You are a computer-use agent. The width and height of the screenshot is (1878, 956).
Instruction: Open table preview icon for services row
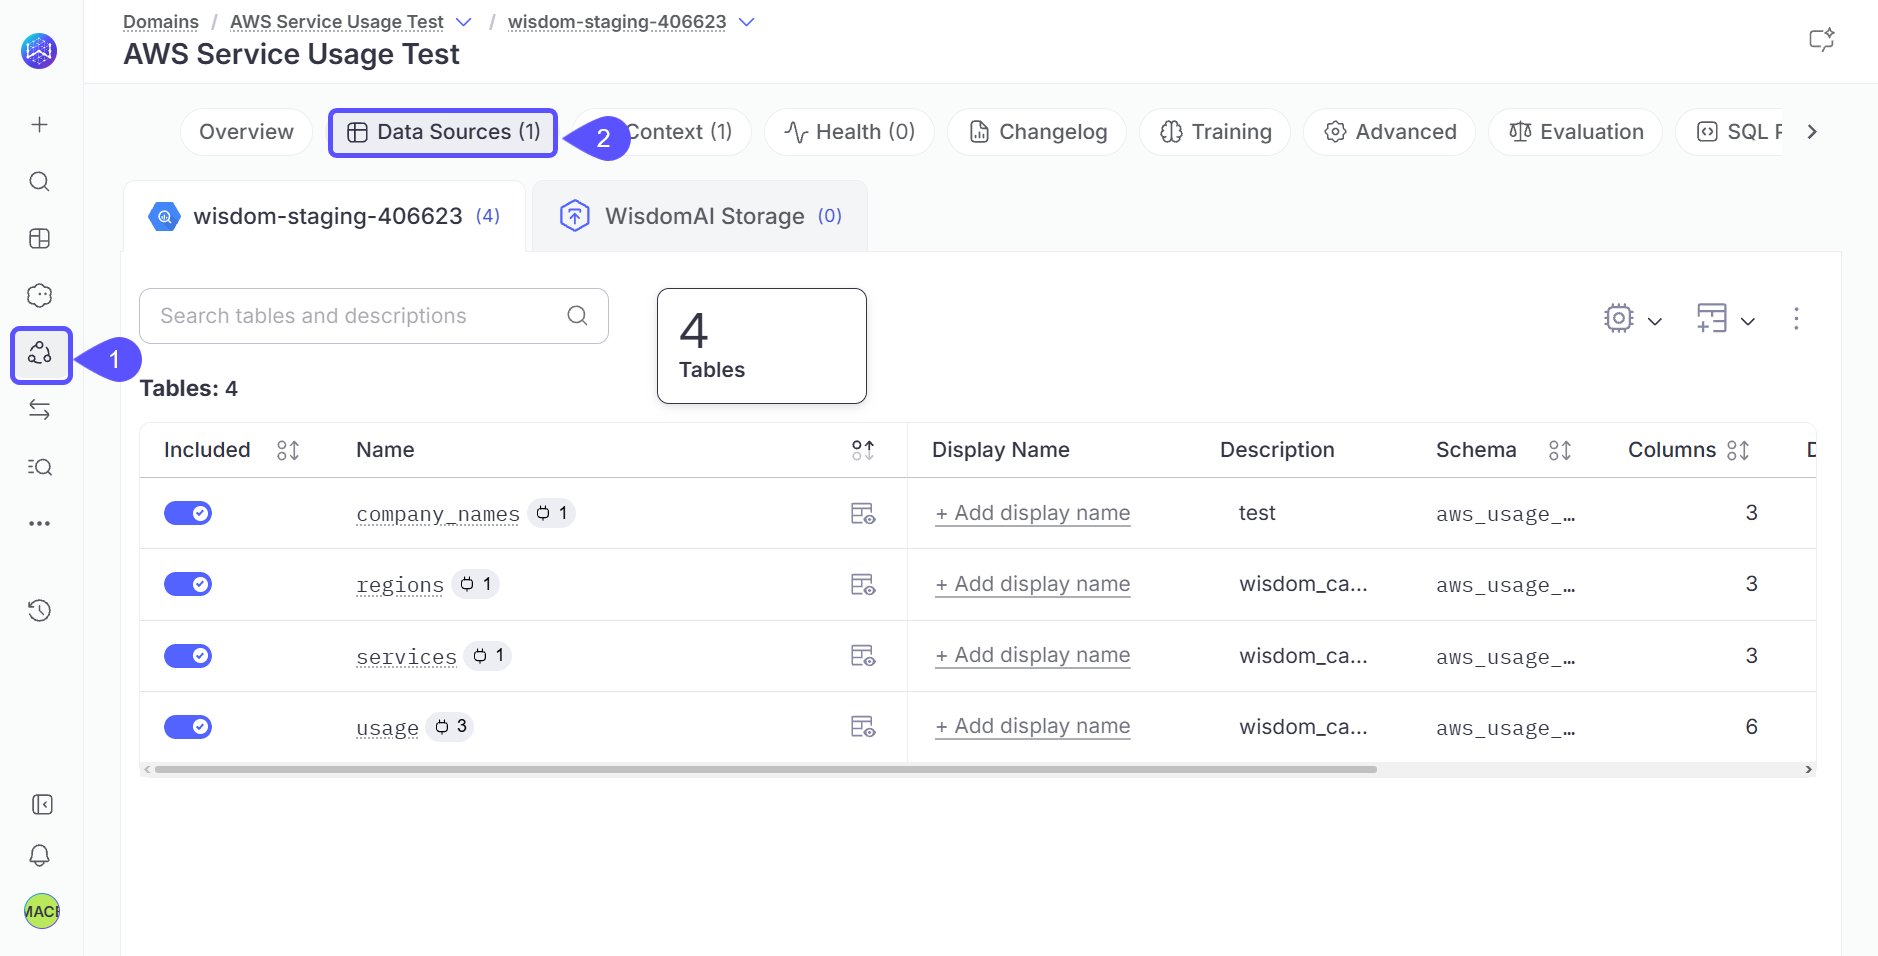[x=862, y=655]
